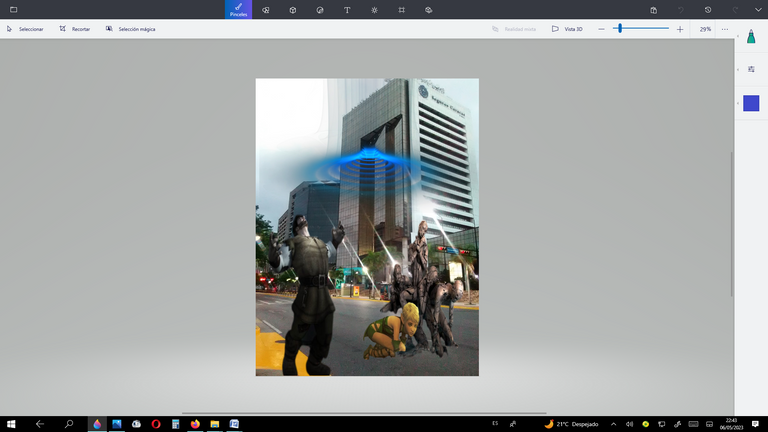Viewport: 768px width, 432px height.
Task: Zoom out with the minus button
Action: point(601,29)
